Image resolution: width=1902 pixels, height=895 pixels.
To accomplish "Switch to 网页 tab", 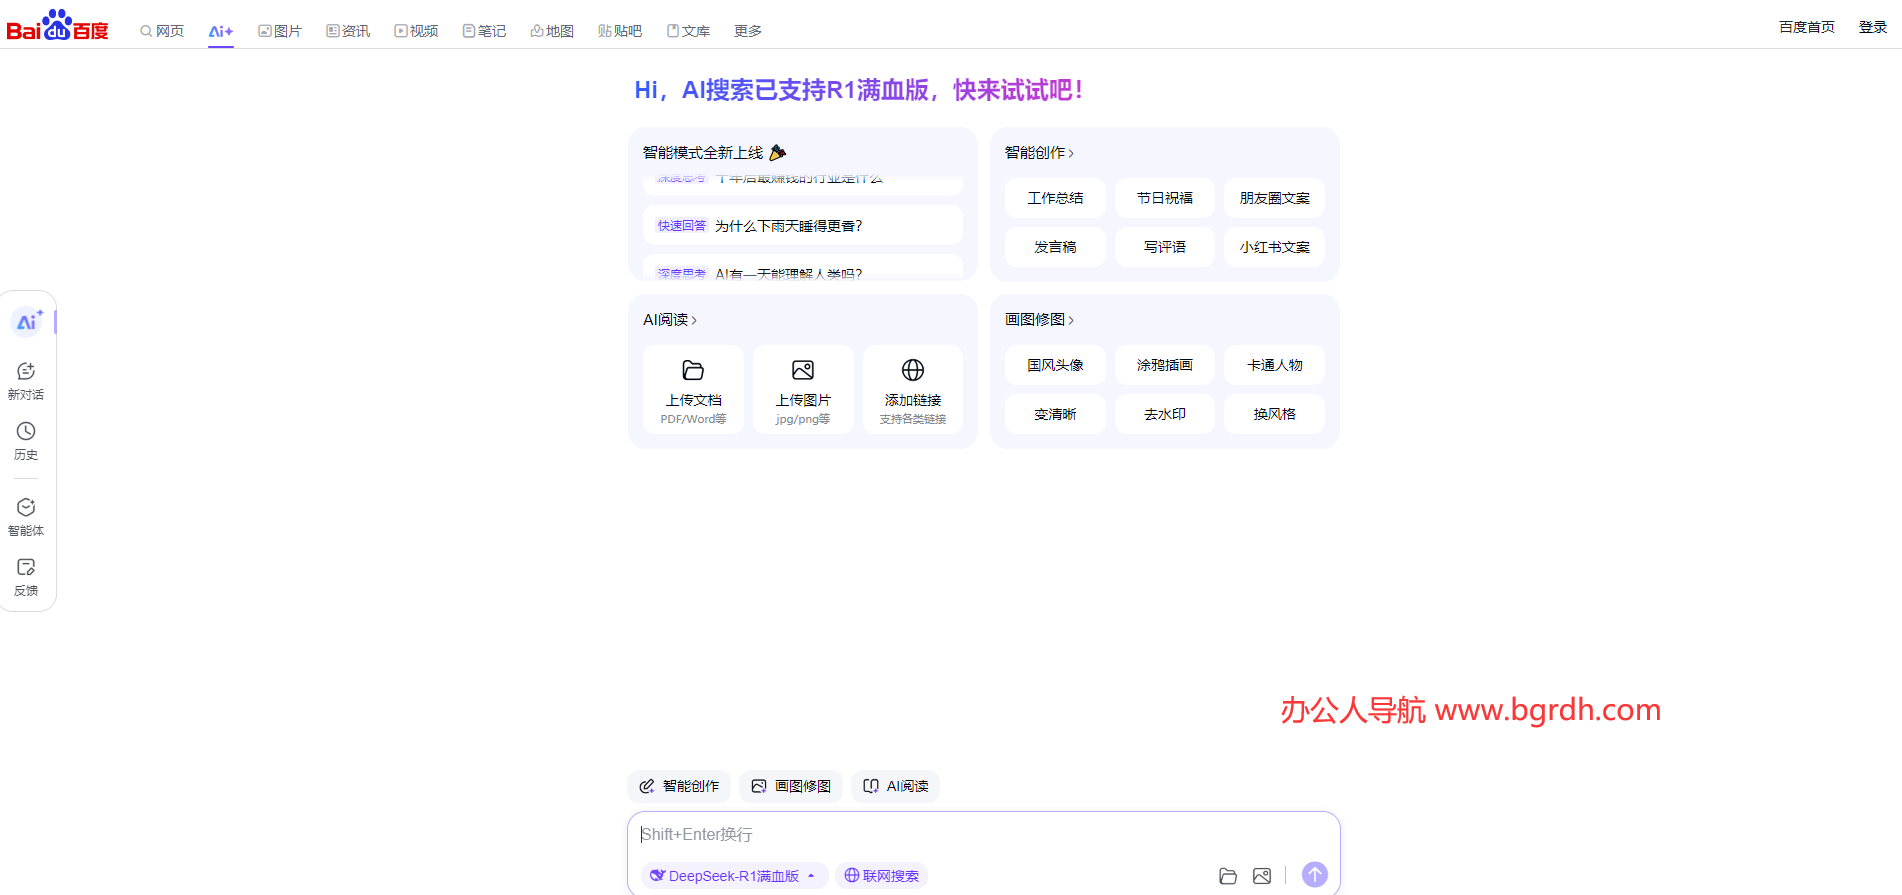I will 162,31.
